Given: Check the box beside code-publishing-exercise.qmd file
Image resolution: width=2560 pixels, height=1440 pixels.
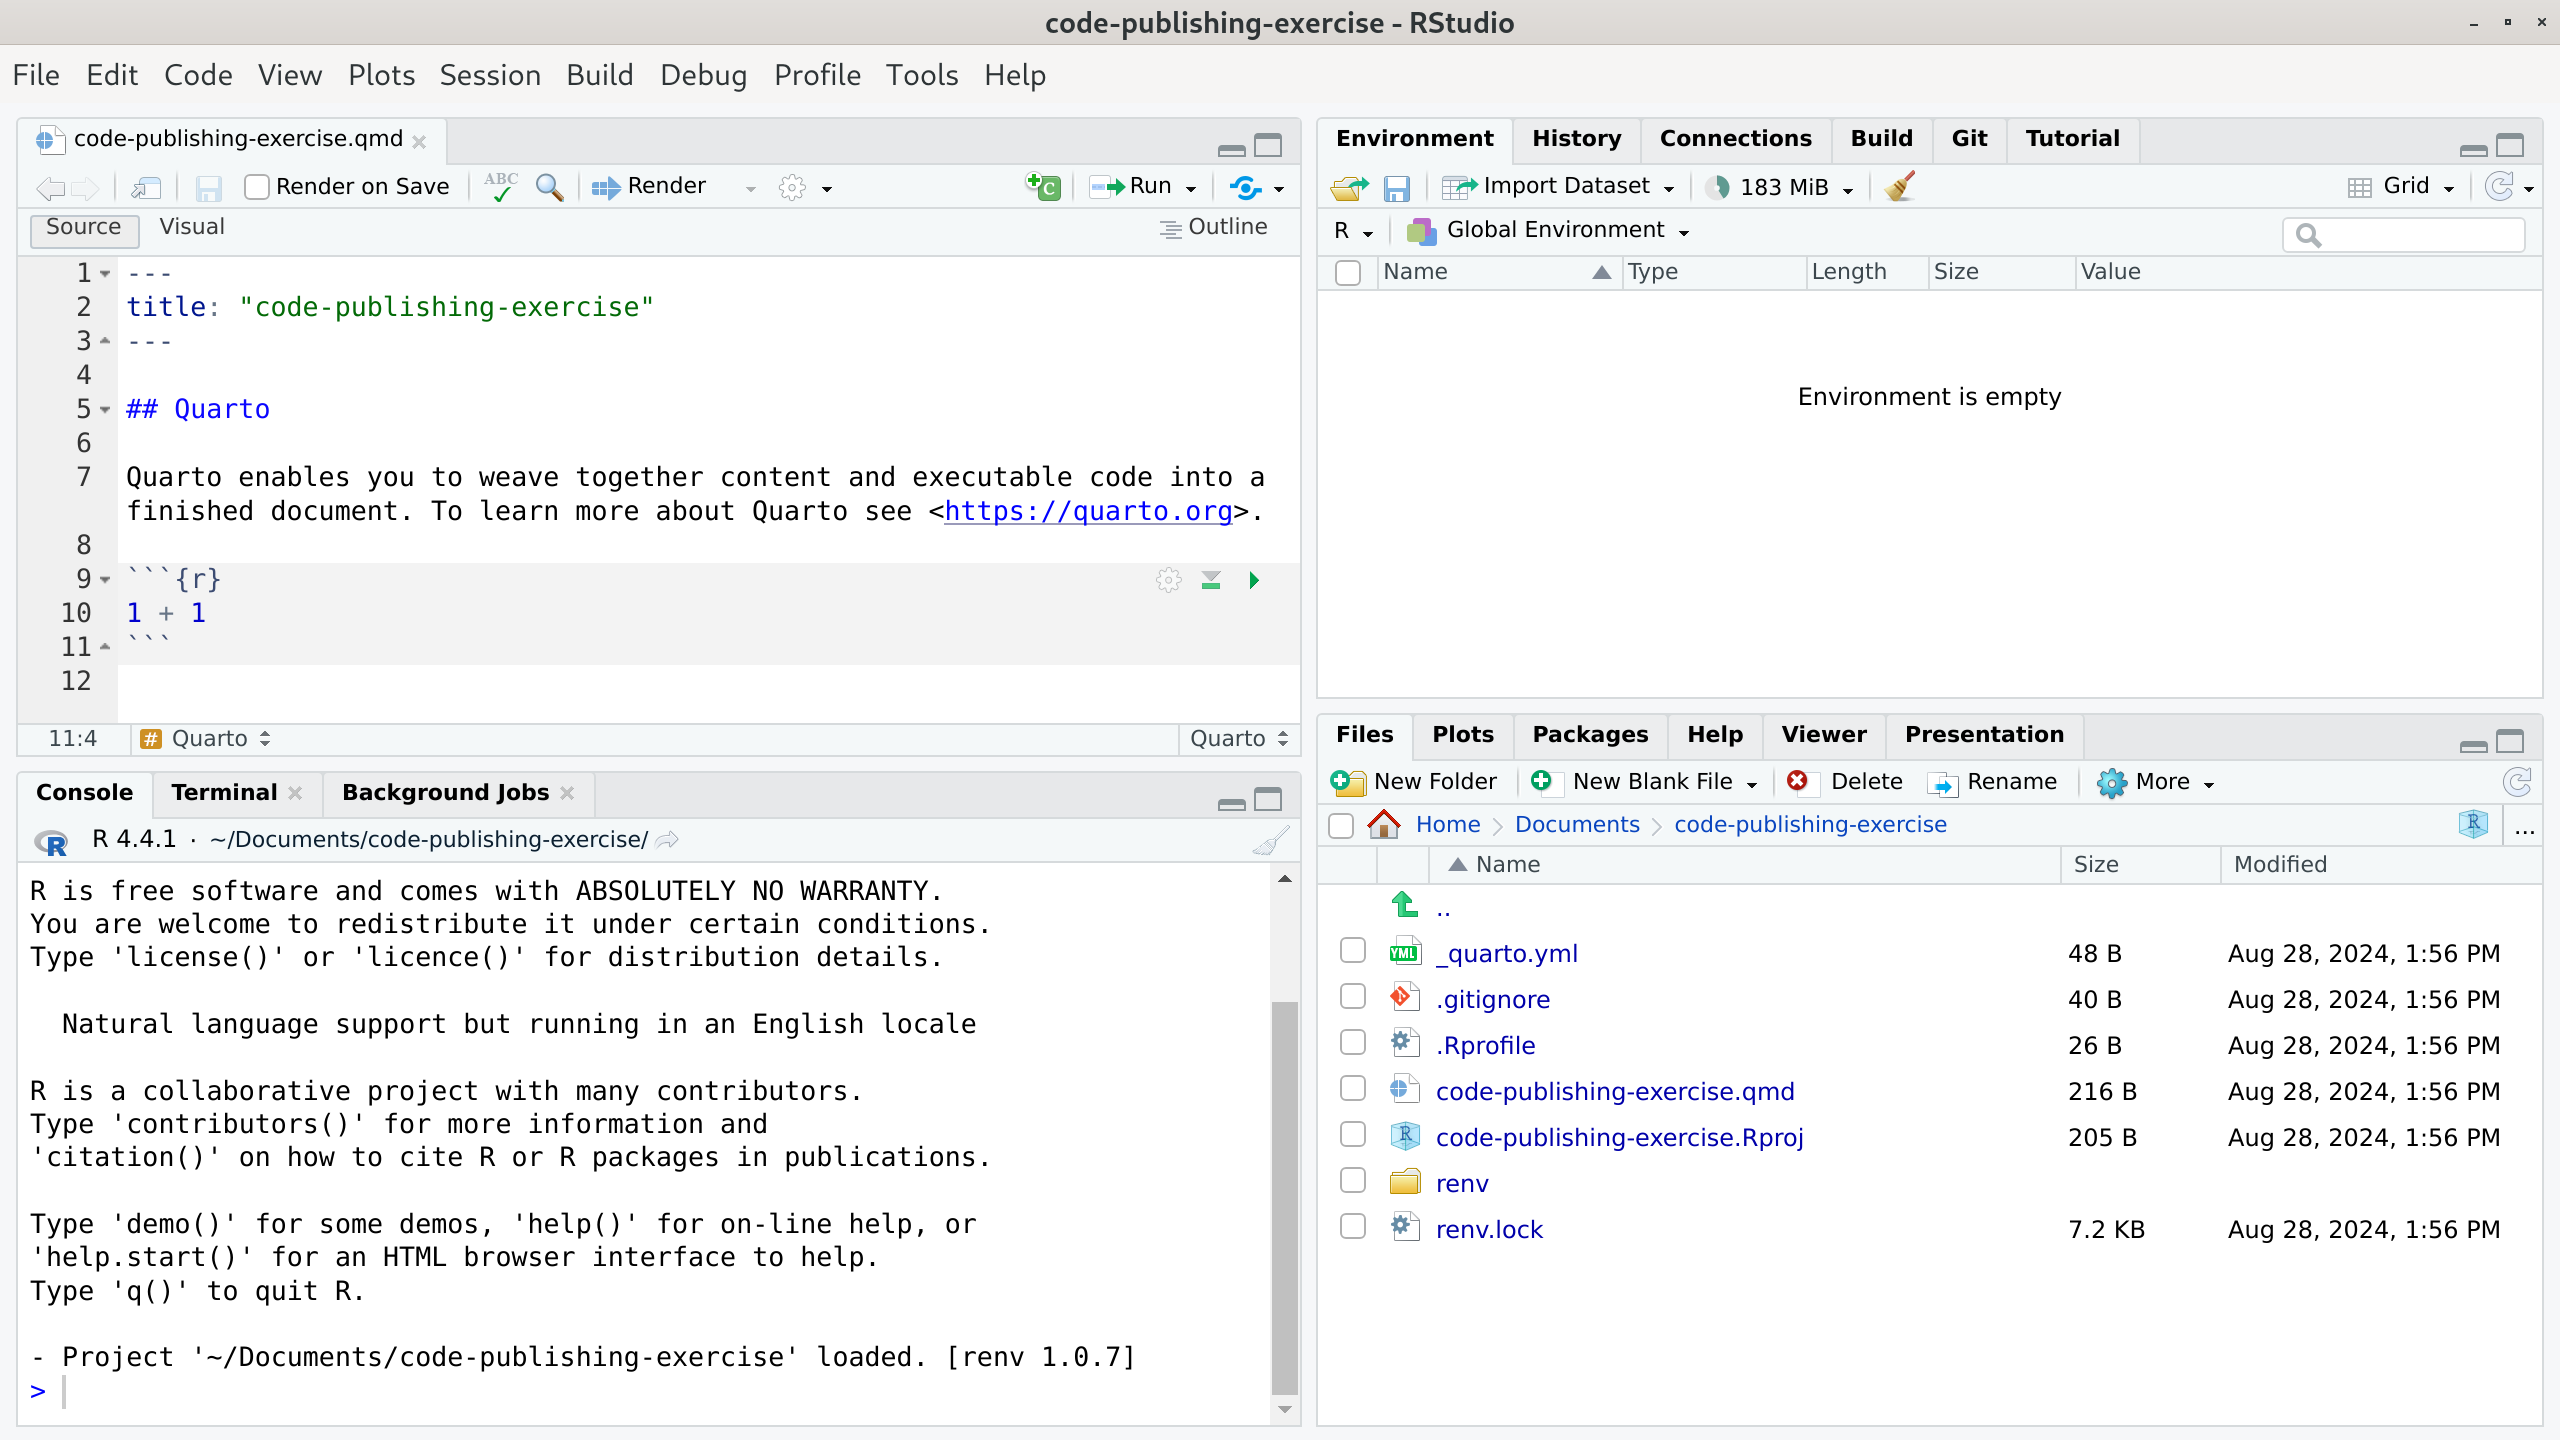Looking at the screenshot, I should click(x=1353, y=1089).
